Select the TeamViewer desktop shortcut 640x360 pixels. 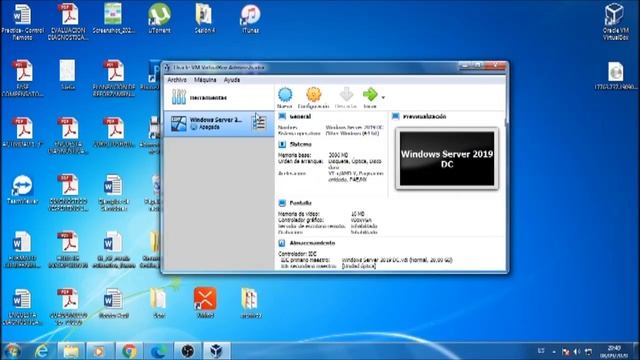(x=22, y=189)
